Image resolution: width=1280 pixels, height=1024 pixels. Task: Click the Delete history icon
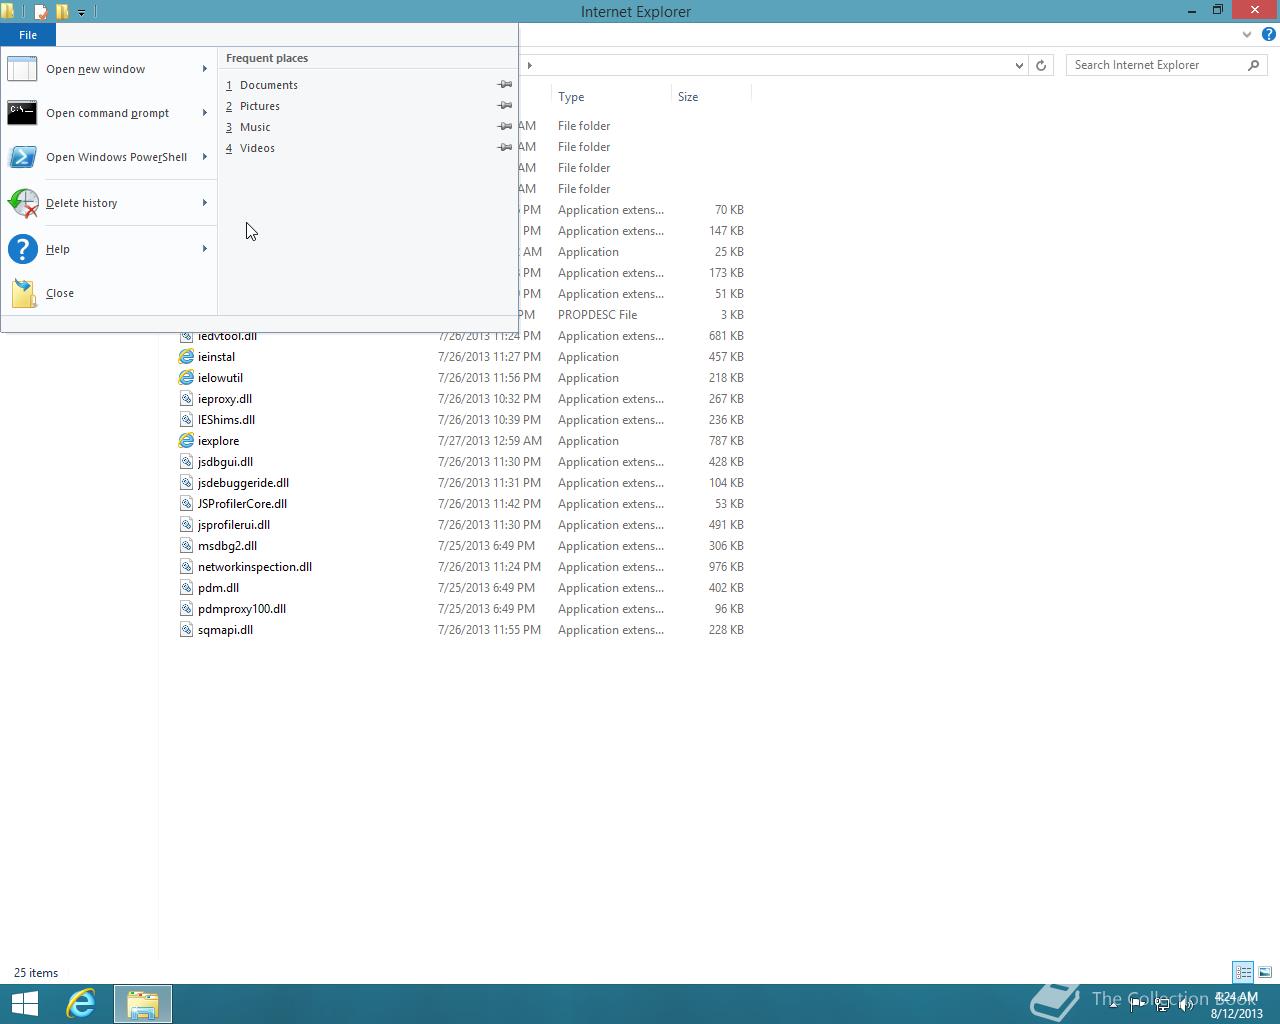pyautogui.click(x=22, y=203)
